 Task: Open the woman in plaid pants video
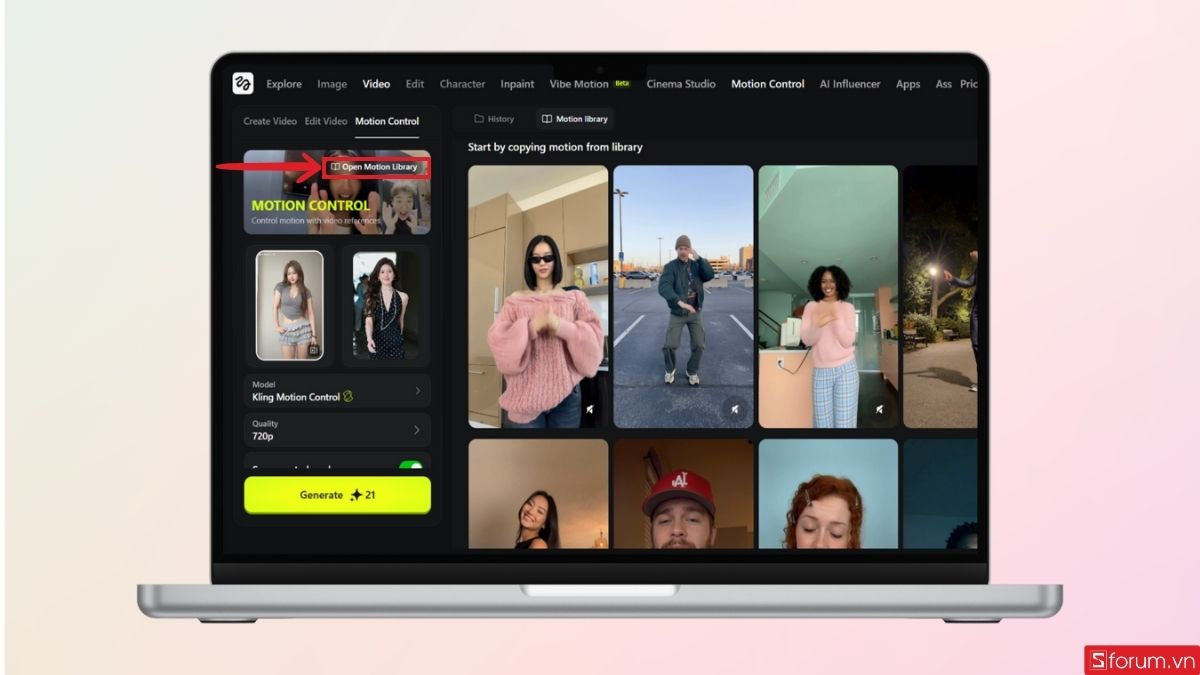pos(828,297)
